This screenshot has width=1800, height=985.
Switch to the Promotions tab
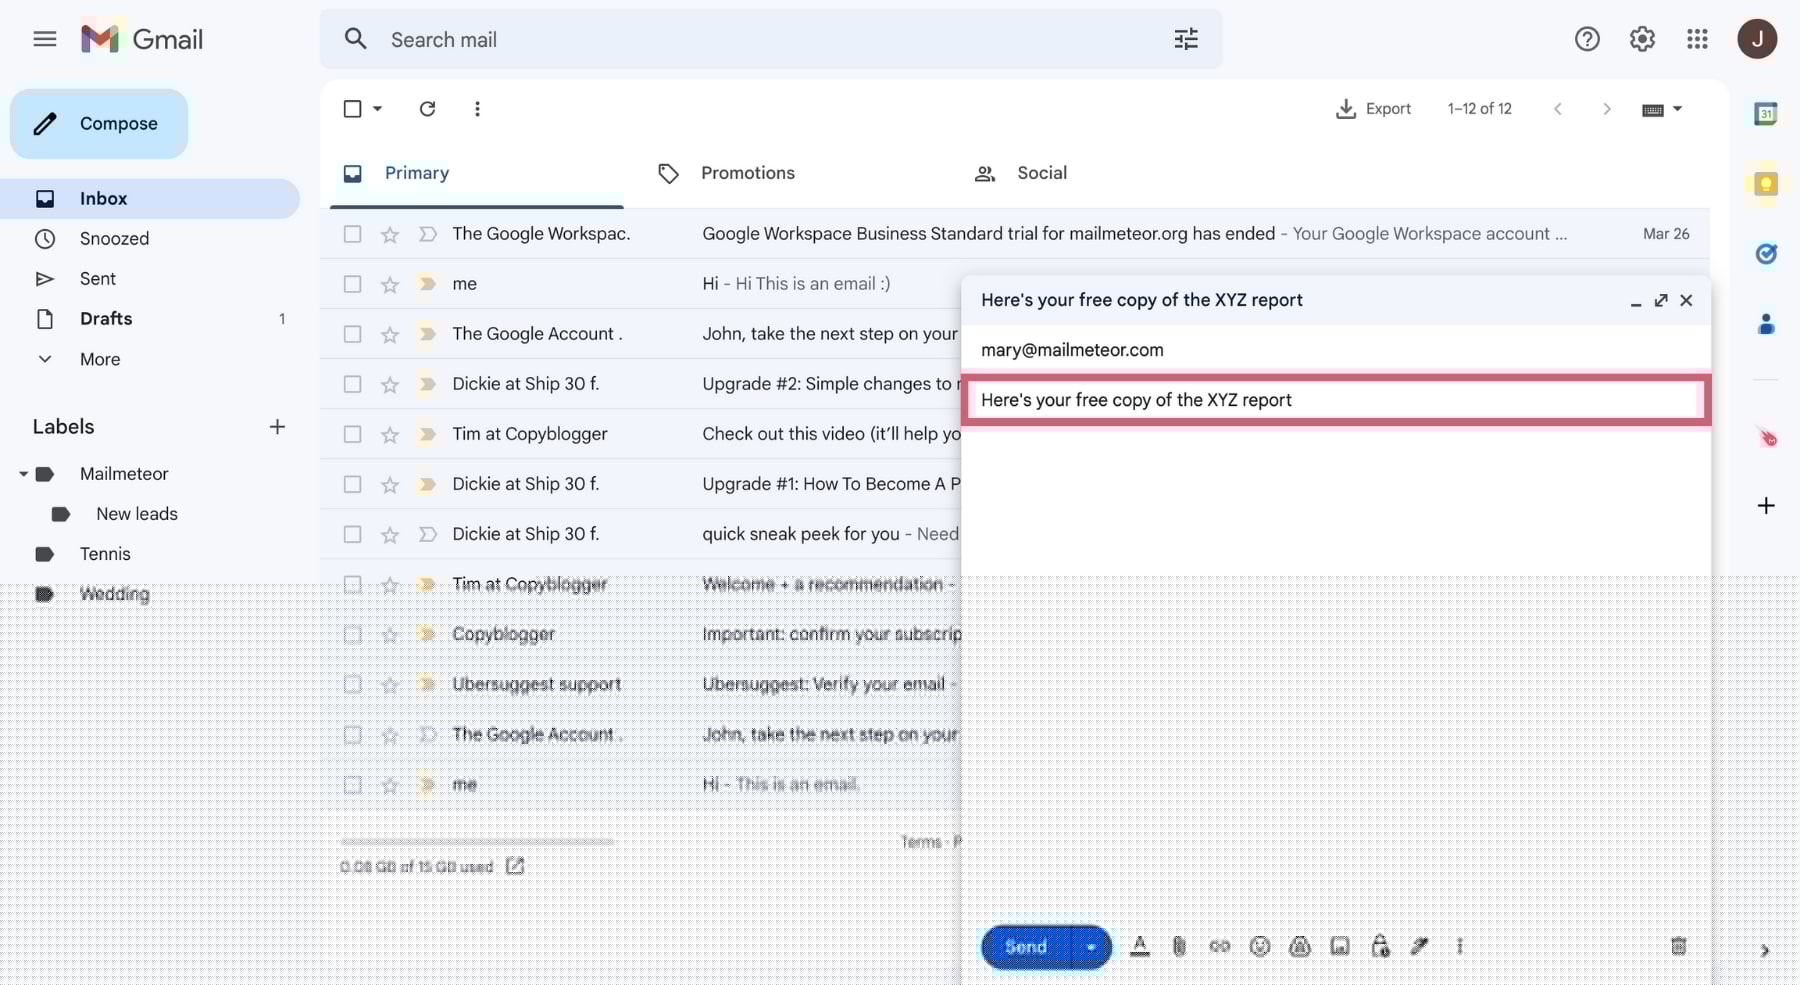click(747, 173)
